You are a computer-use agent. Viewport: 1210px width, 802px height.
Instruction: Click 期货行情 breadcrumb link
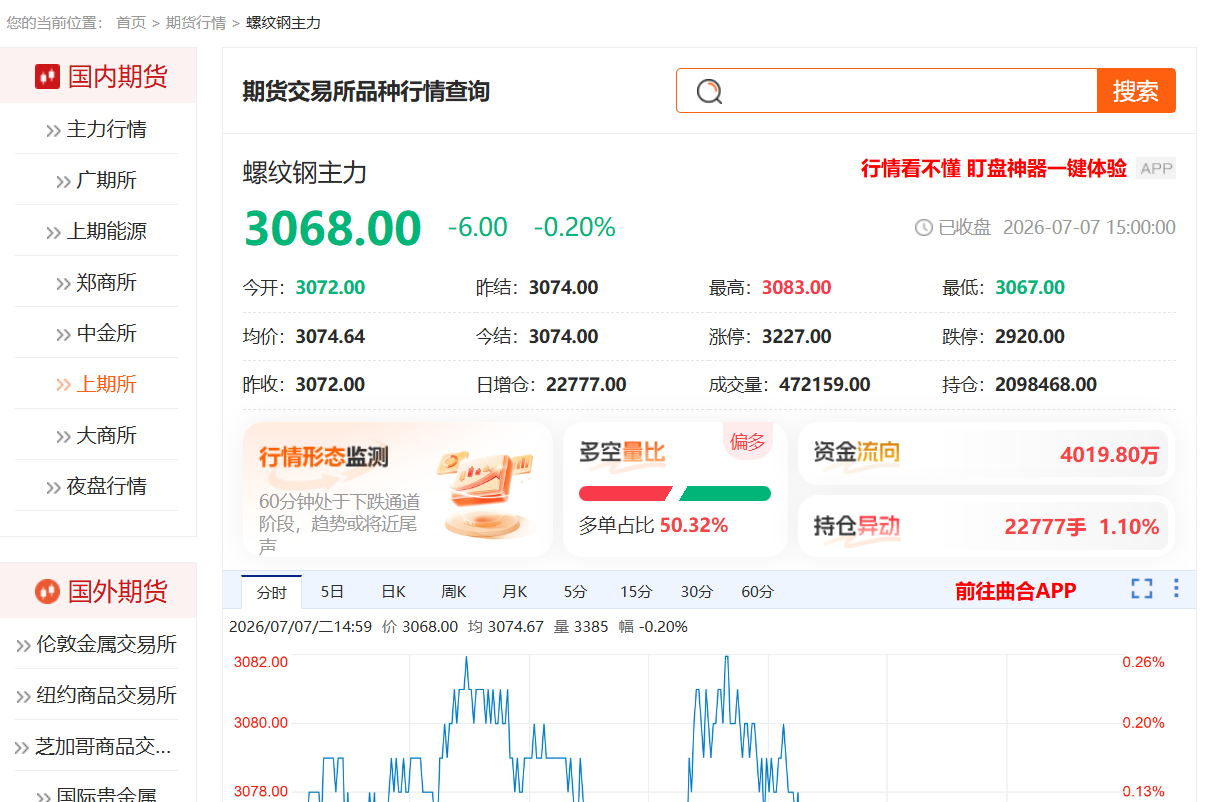pos(196,22)
